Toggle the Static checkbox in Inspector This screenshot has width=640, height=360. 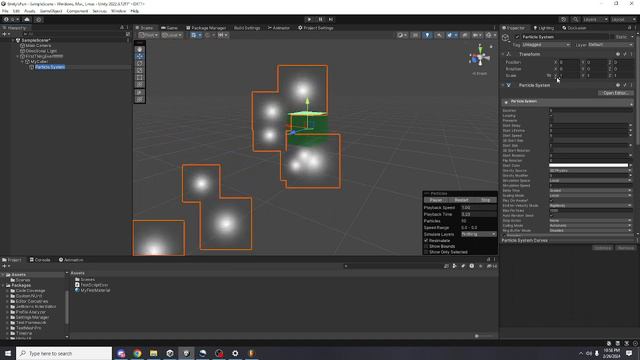point(613,37)
